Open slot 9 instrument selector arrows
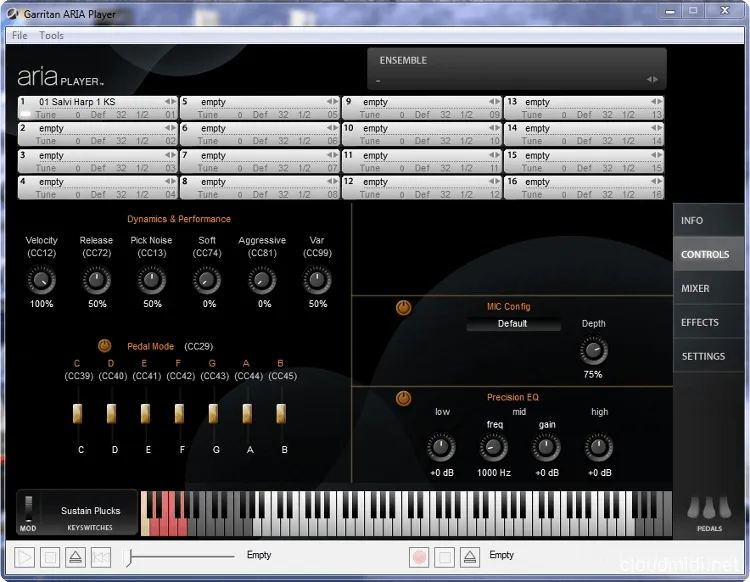Viewport: 750px width, 582px height. (x=495, y=101)
